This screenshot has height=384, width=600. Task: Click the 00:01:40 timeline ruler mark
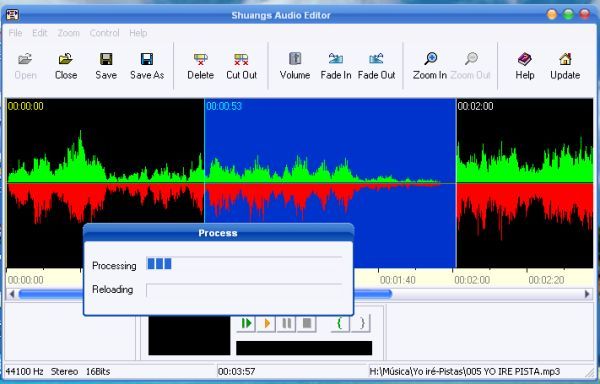398,280
